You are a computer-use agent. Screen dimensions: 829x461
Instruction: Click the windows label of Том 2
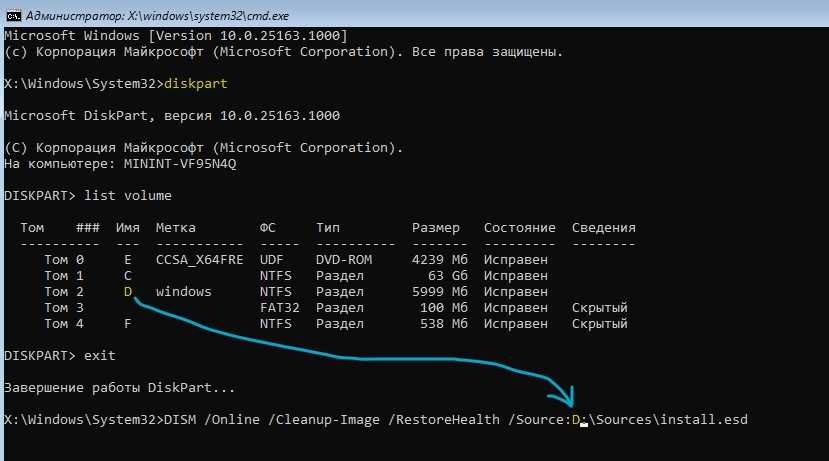185,291
